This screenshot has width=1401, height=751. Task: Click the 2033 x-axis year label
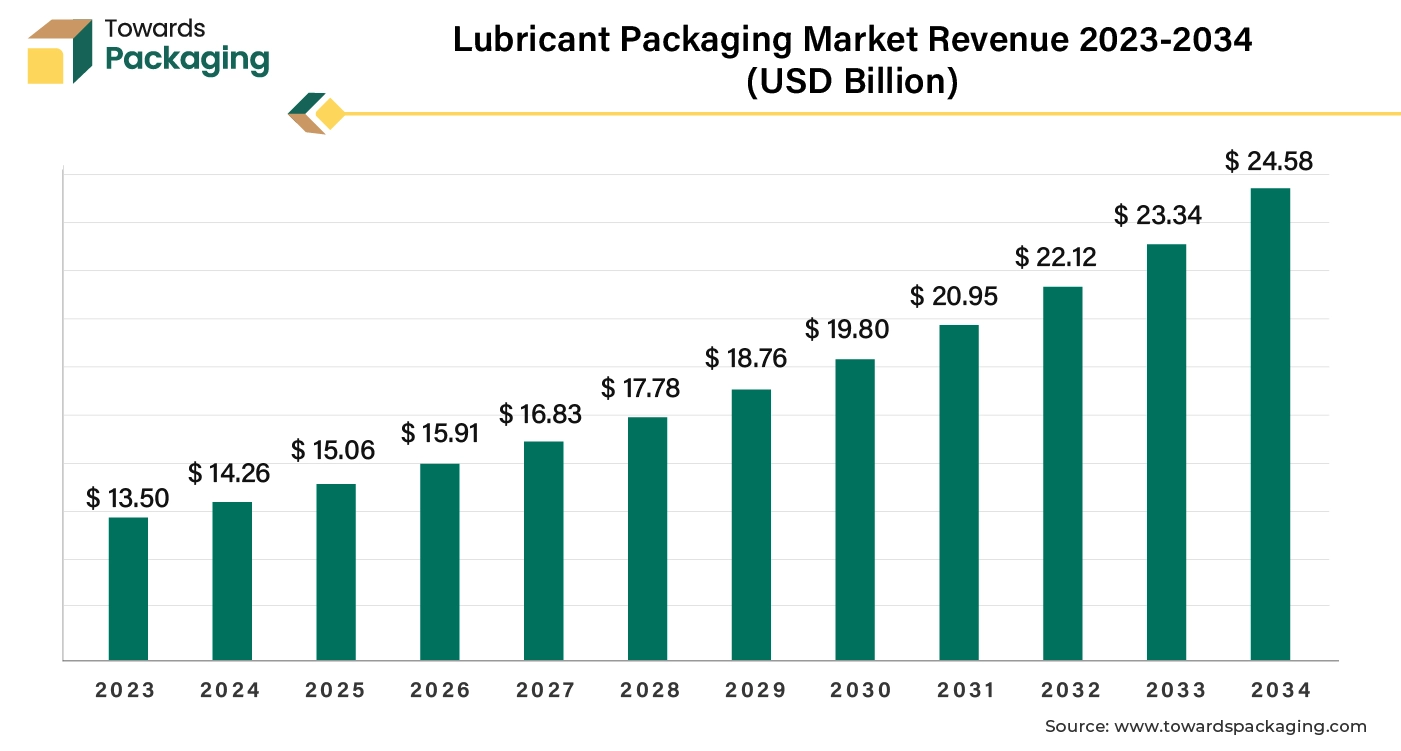pos(1175,690)
